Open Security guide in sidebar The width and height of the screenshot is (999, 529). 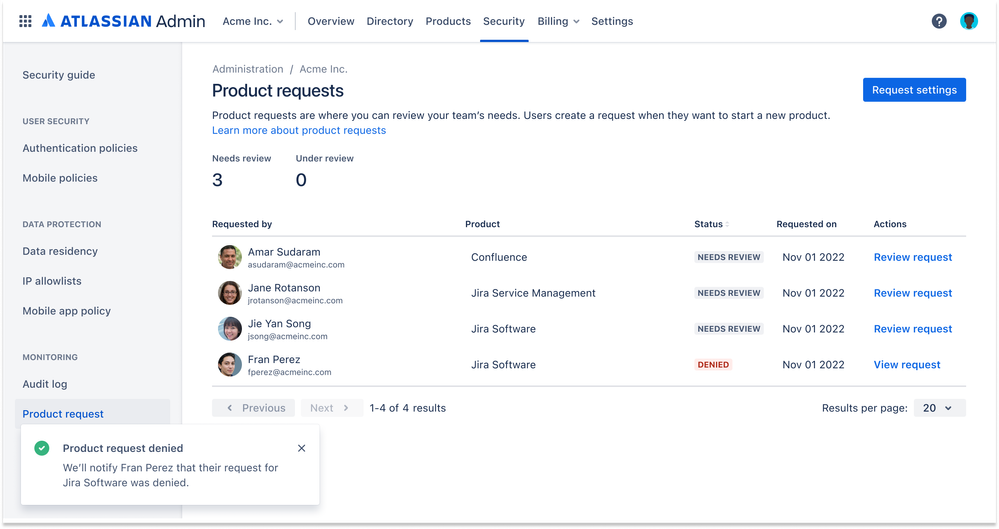(x=59, y=75)
